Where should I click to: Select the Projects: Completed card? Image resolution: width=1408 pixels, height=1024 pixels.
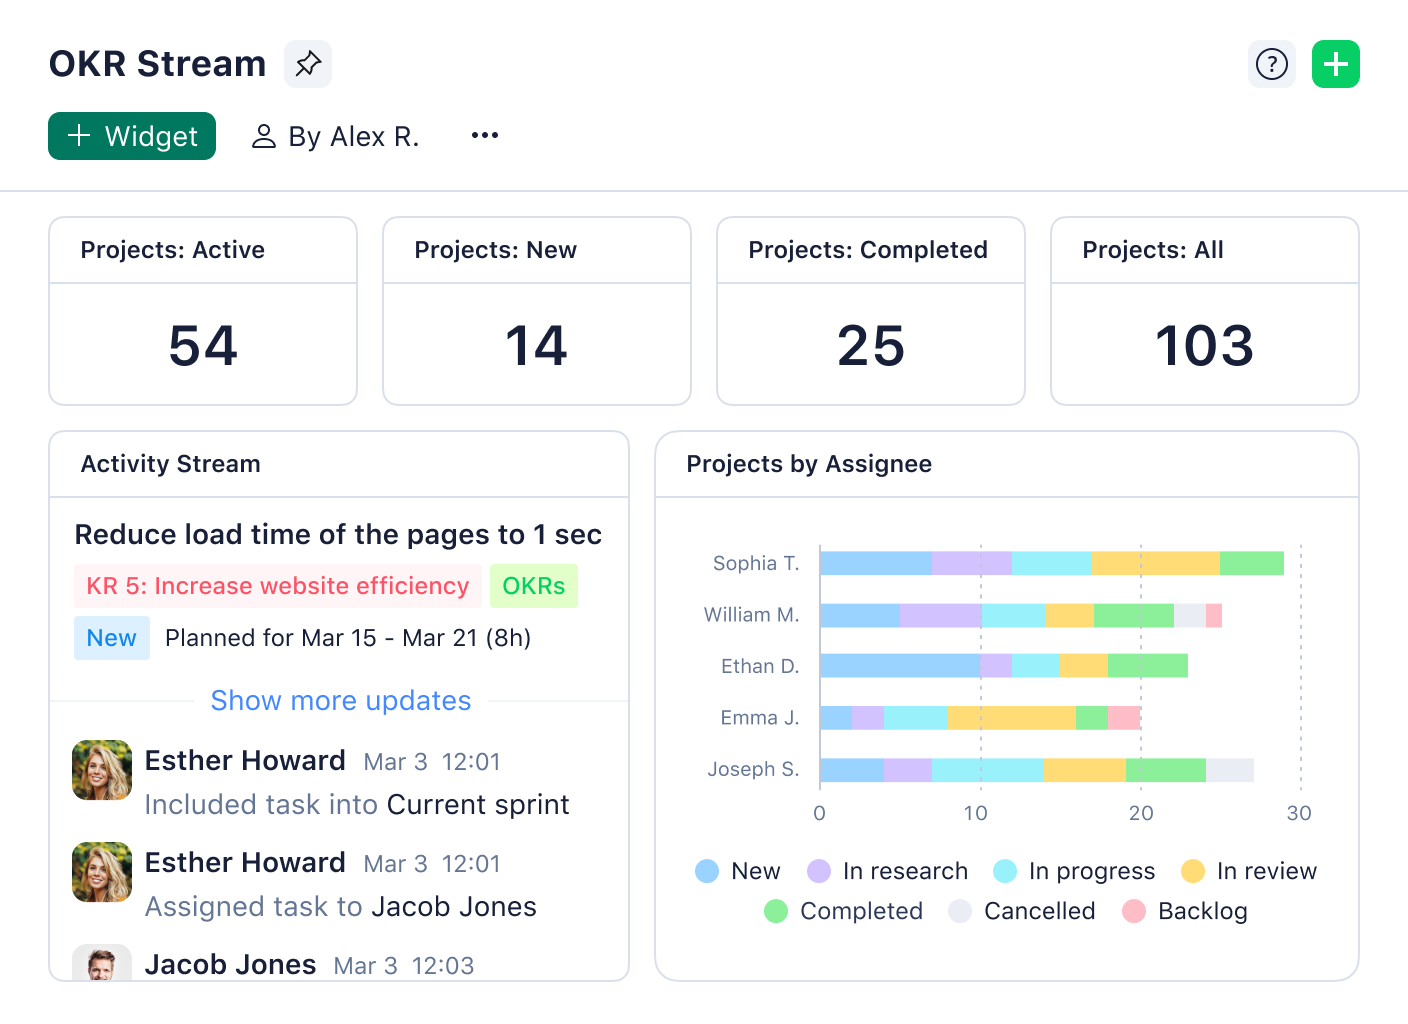tap(870, 311)
